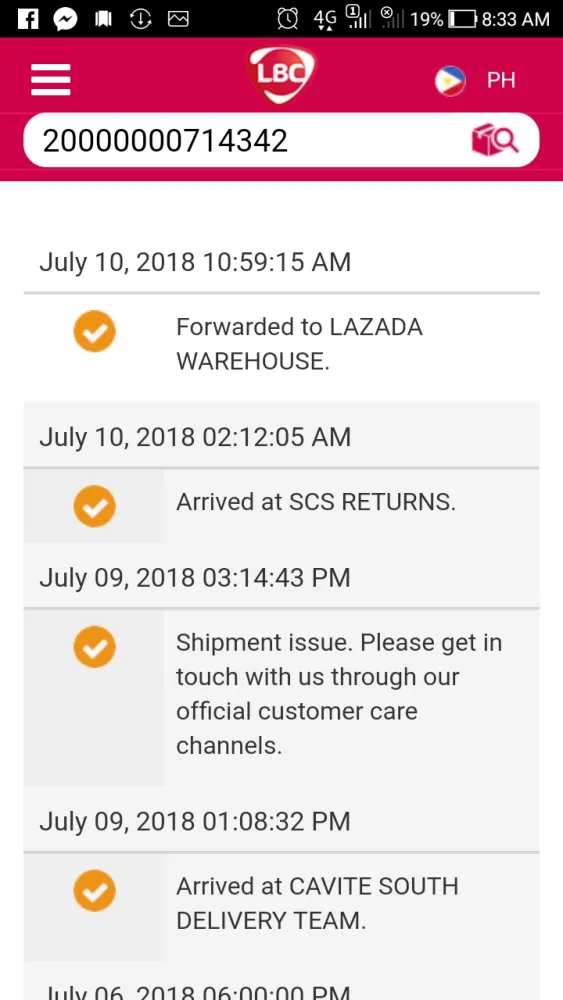Tap checkmark beside Forwarded to LAZADA WAREHOUSE

click(x=94, y=332)
